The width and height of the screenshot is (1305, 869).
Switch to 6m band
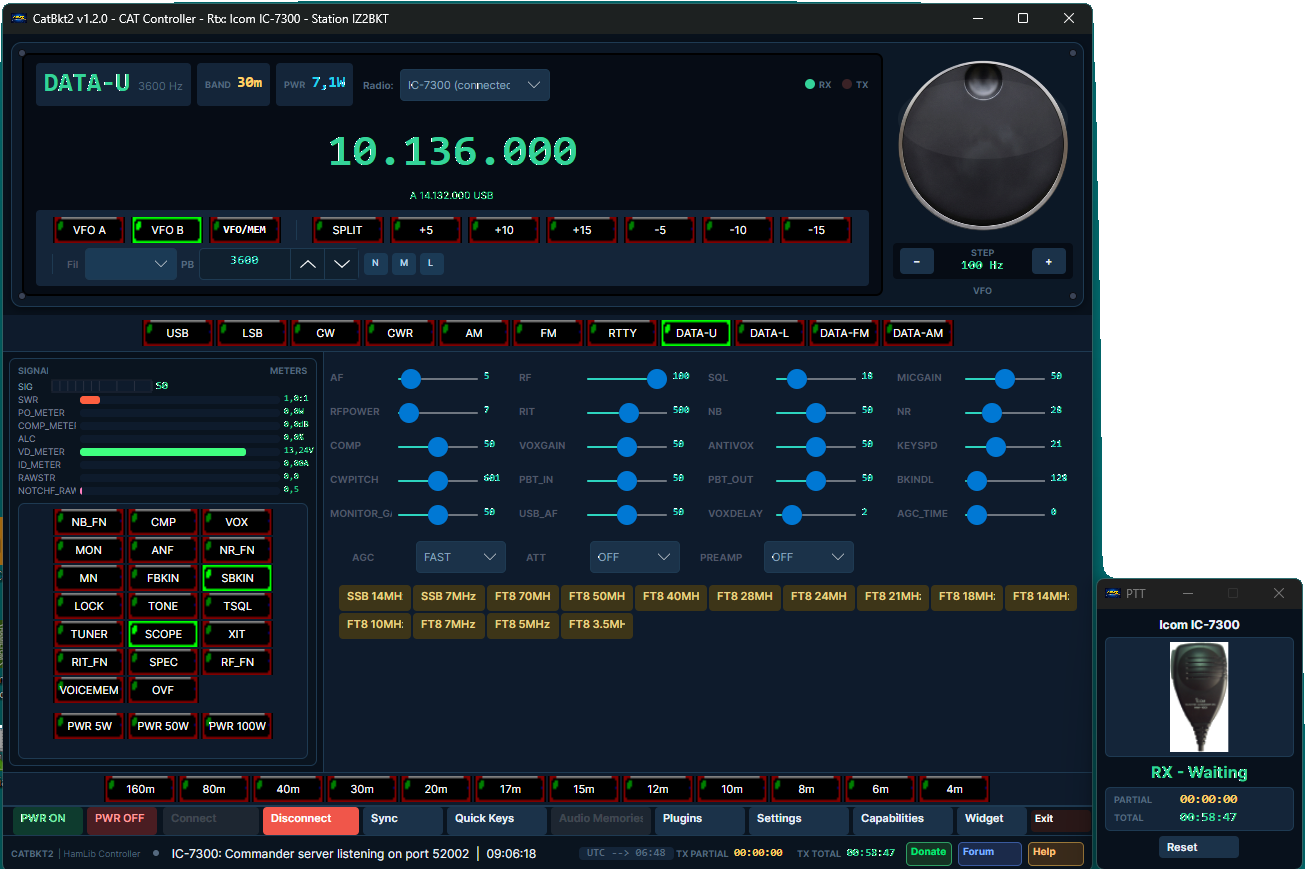(x=880, y=789)
